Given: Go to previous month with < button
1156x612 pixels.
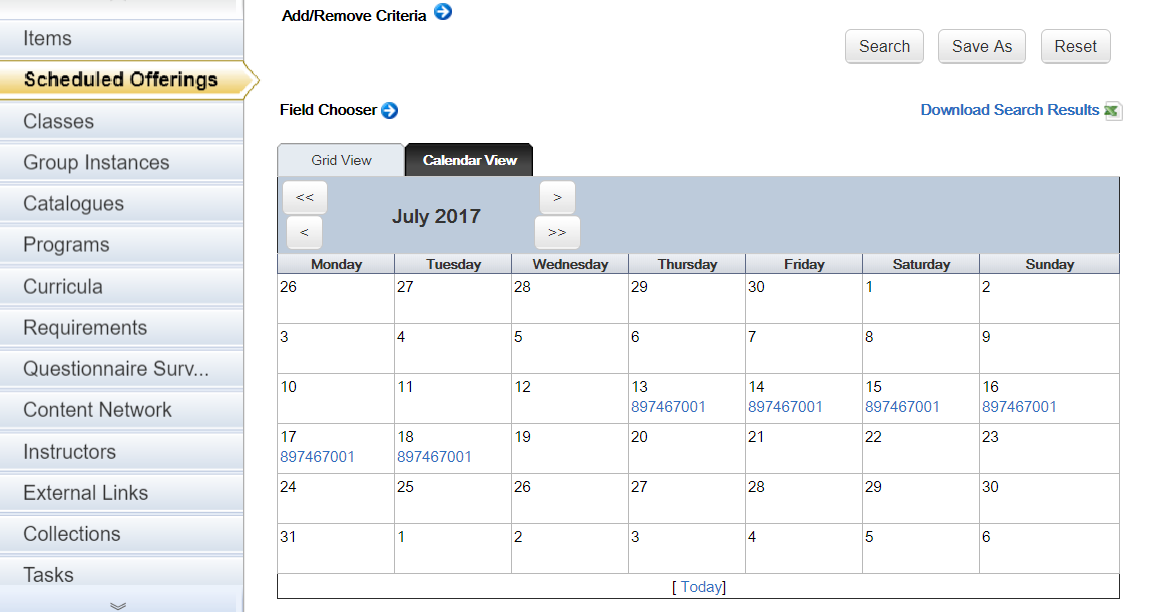Looking at the screenshot, I should [304, 232].
